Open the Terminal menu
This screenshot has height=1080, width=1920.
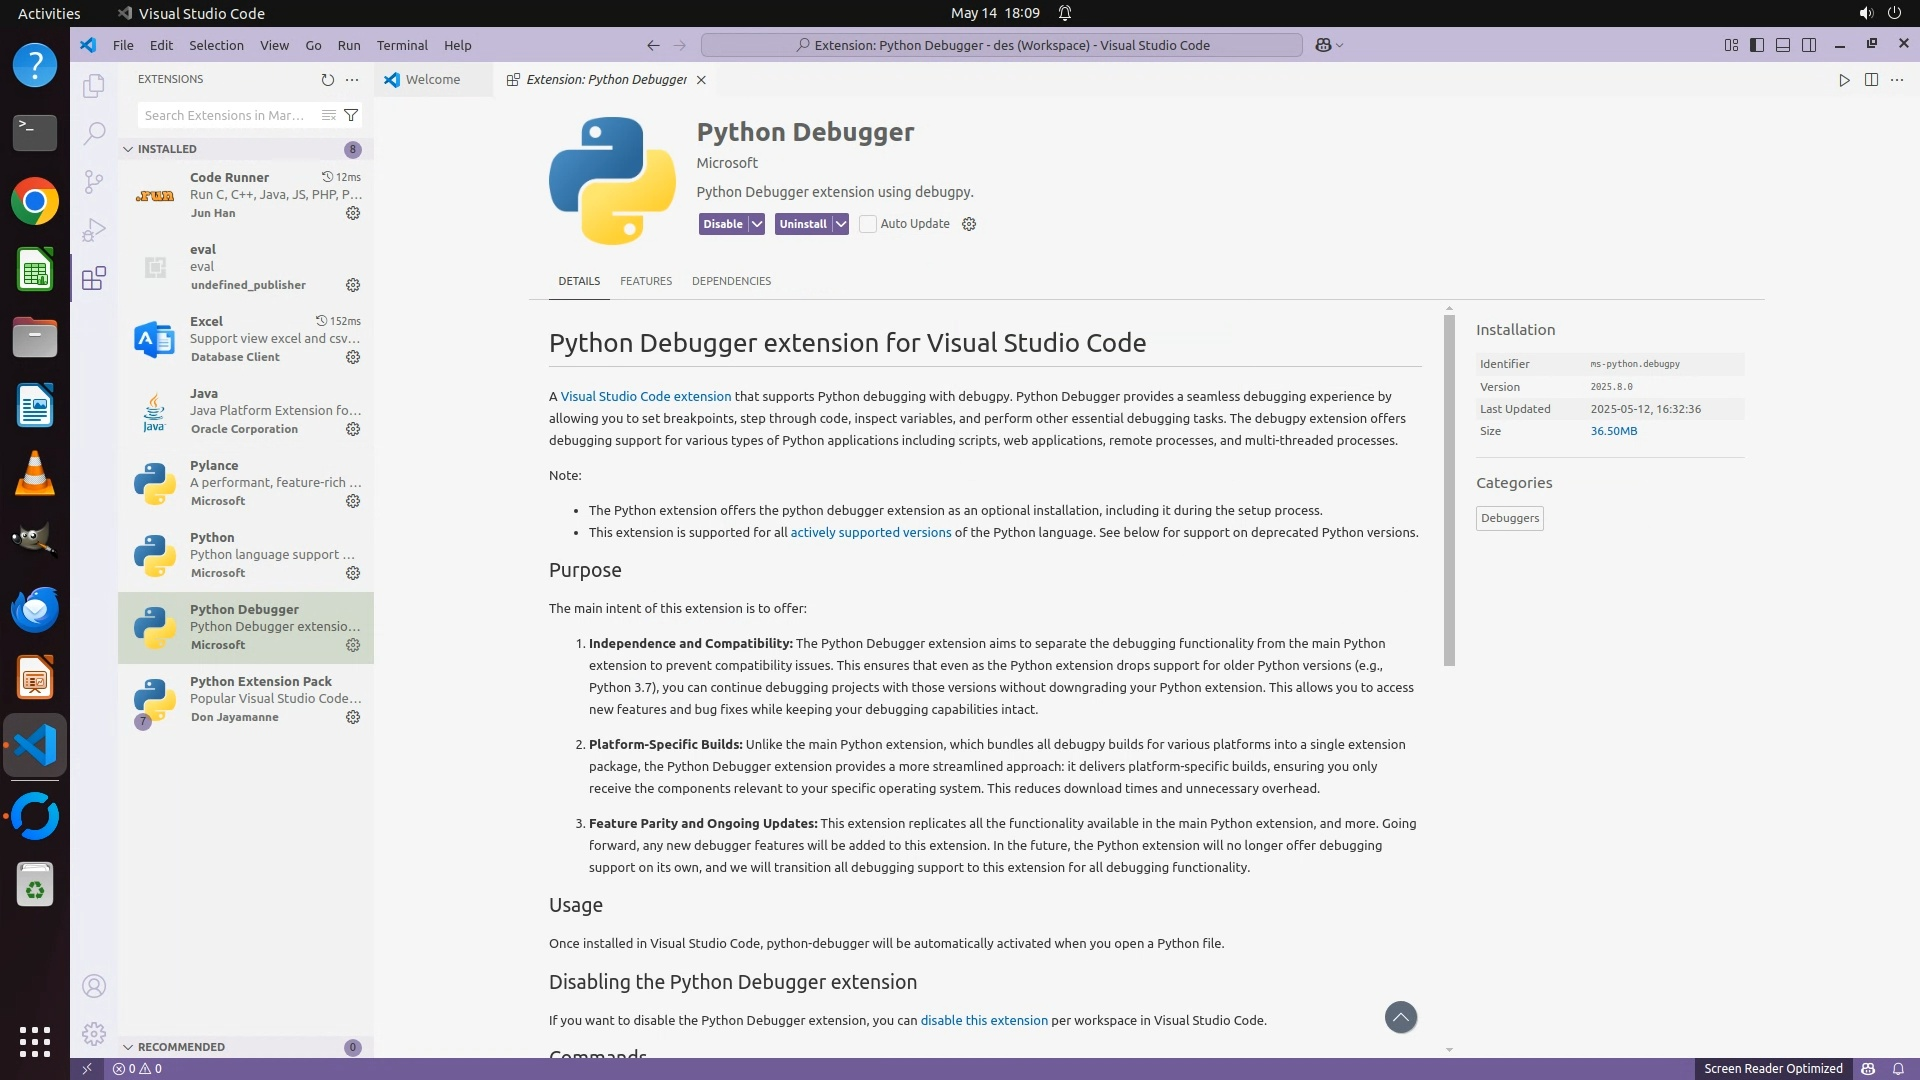(x=402, y=45)
